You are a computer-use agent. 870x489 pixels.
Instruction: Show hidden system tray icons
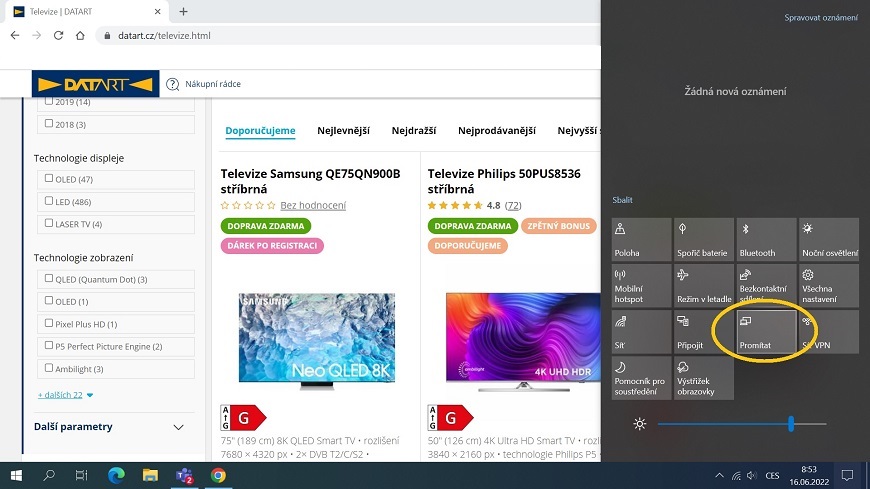(x=719, y=476)
